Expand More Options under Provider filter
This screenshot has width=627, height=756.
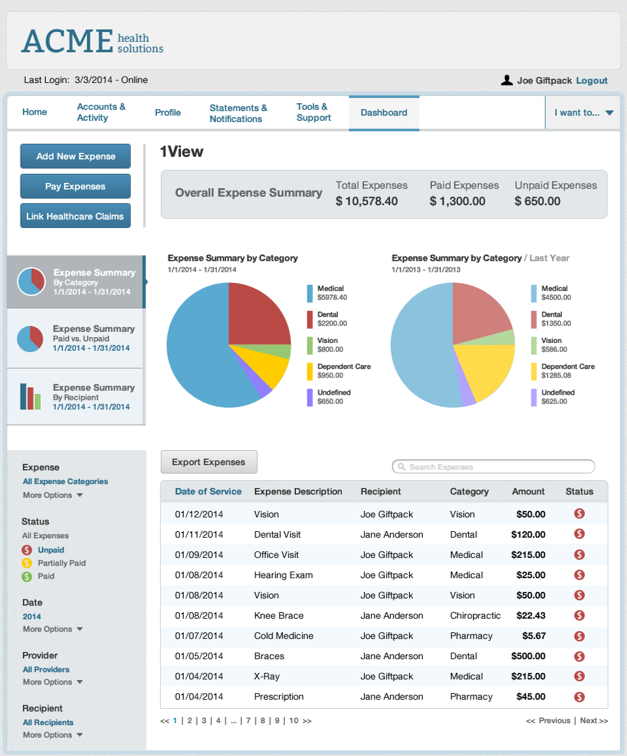[x=52, y=682]
